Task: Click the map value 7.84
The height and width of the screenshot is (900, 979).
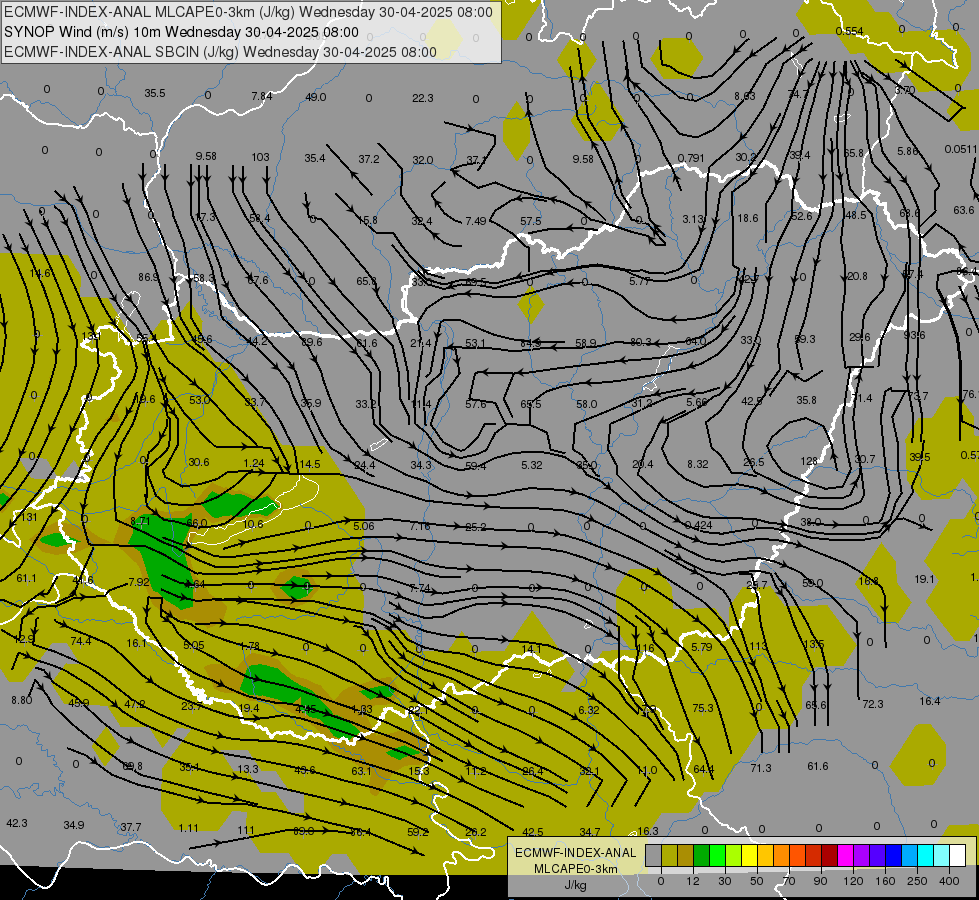Action: pos(262,96)
